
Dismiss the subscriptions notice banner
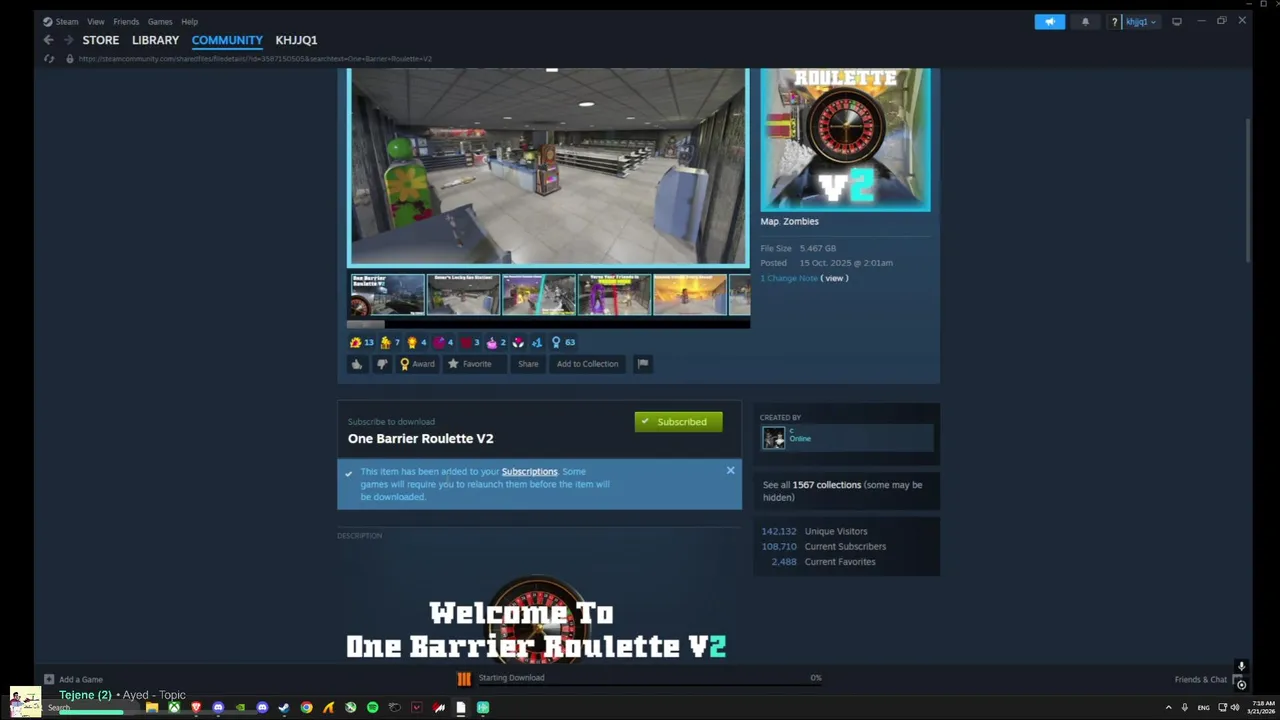pyautogui.click(x=730, y=470)
